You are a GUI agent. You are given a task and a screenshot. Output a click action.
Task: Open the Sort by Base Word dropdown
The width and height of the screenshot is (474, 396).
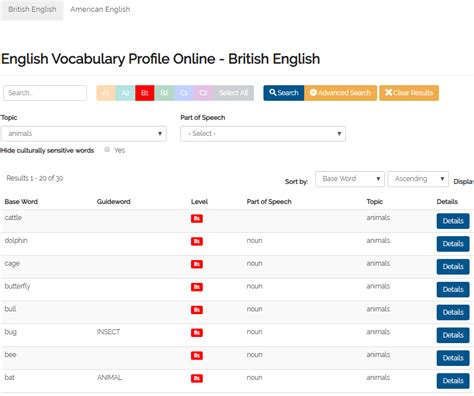click(x=350, y=179)
